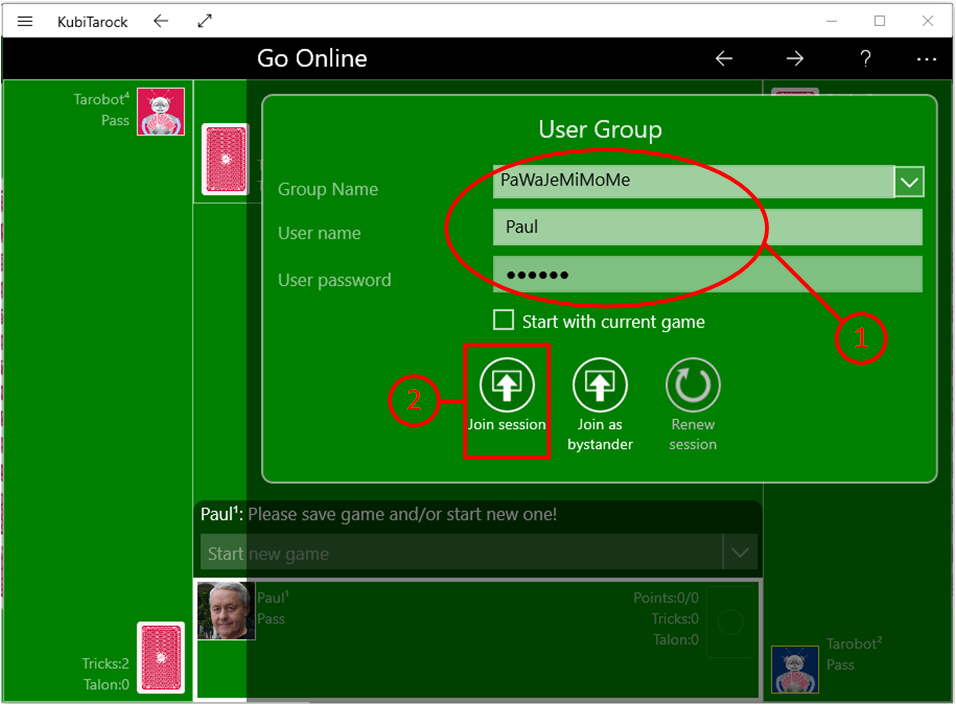Select Paul's player photo thumbnail
This screenshot has width=956, height=705.
pos(225,610)
